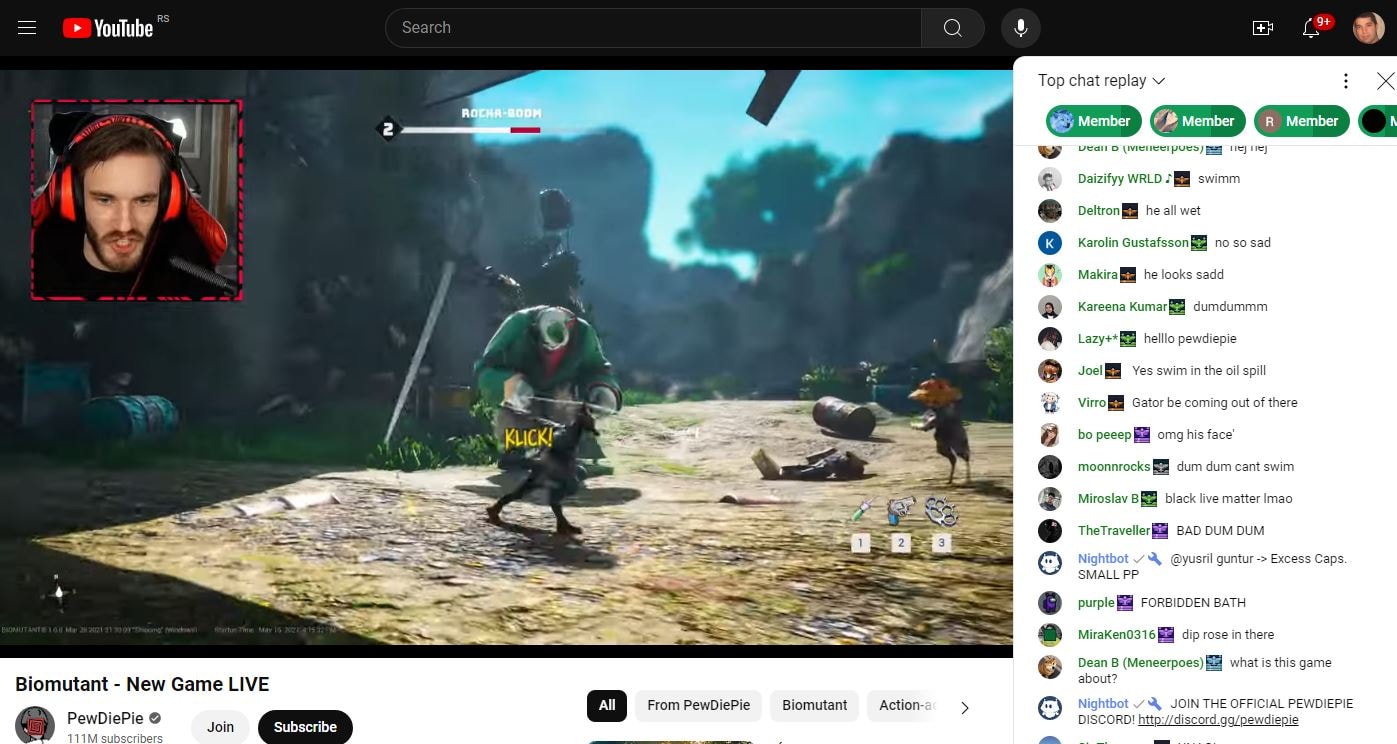Start voice search with microphone

1021,28
